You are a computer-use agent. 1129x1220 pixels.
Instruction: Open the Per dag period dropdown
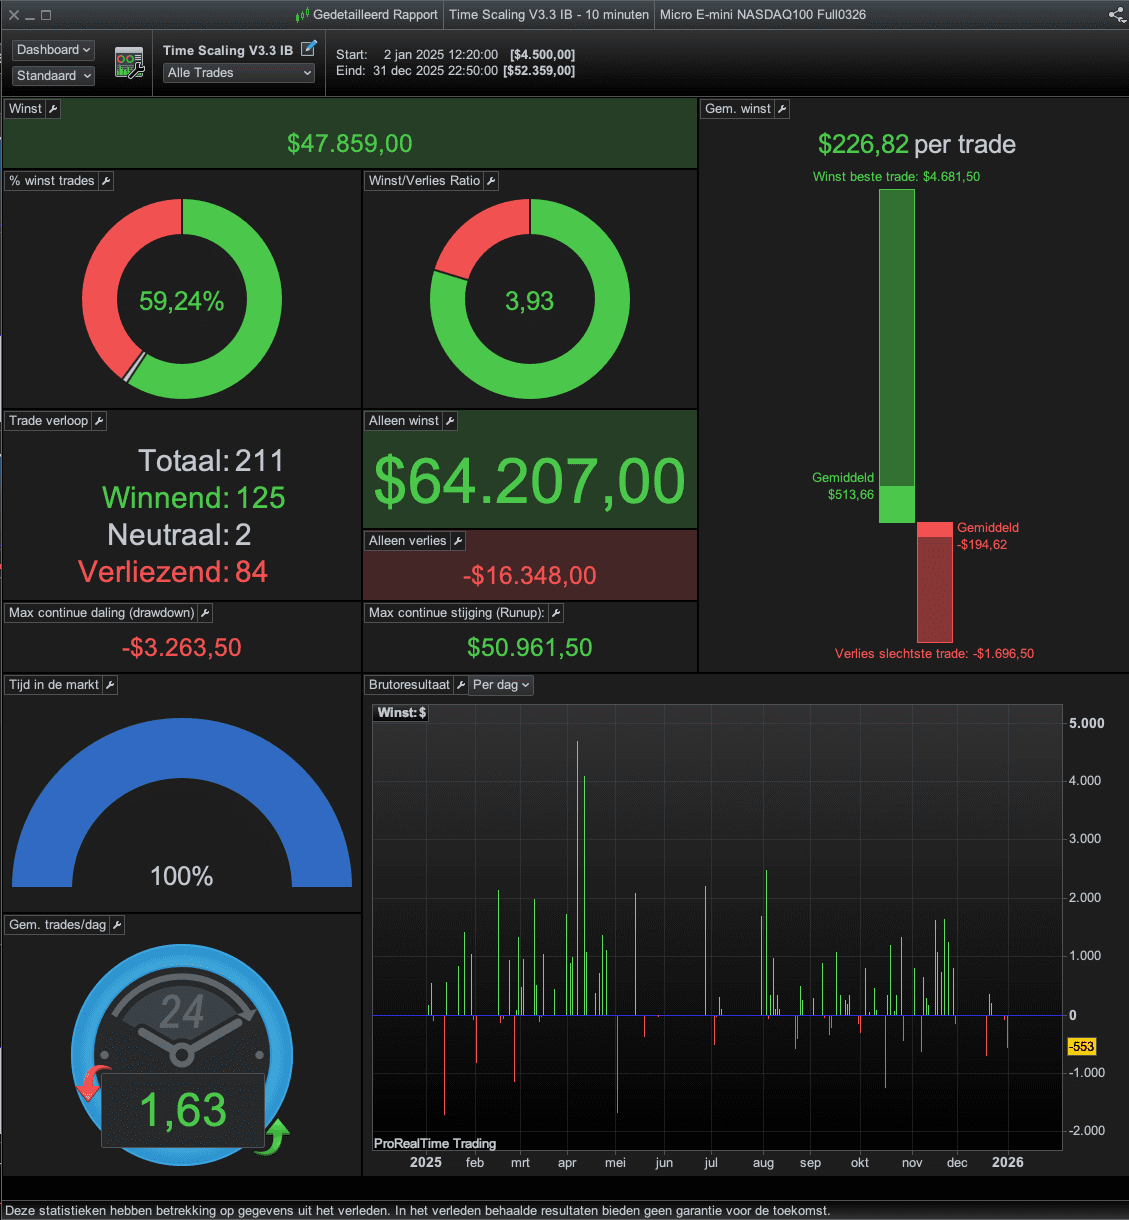(x=501, y=685)
